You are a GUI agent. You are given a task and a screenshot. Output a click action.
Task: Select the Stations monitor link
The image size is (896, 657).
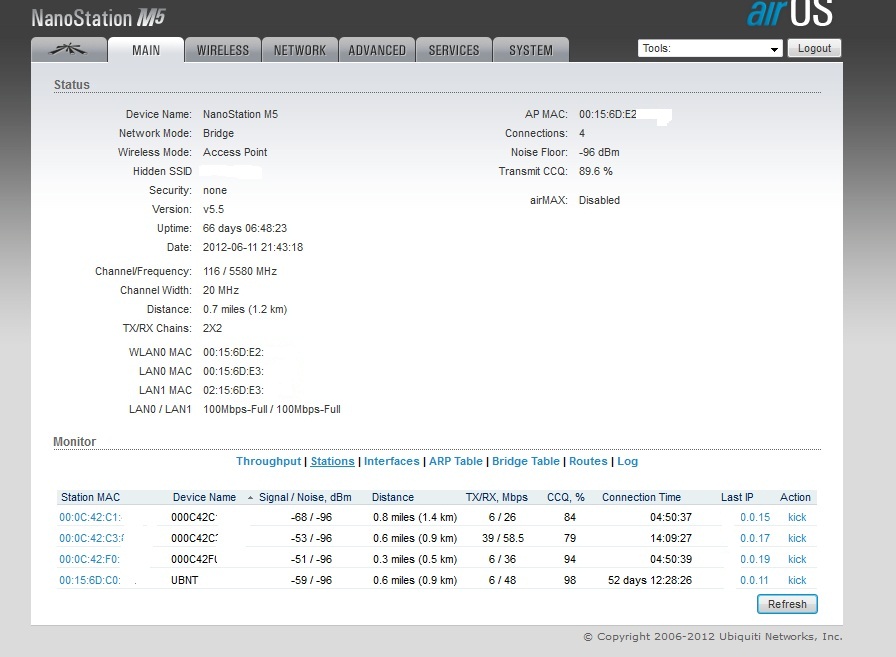333,461
